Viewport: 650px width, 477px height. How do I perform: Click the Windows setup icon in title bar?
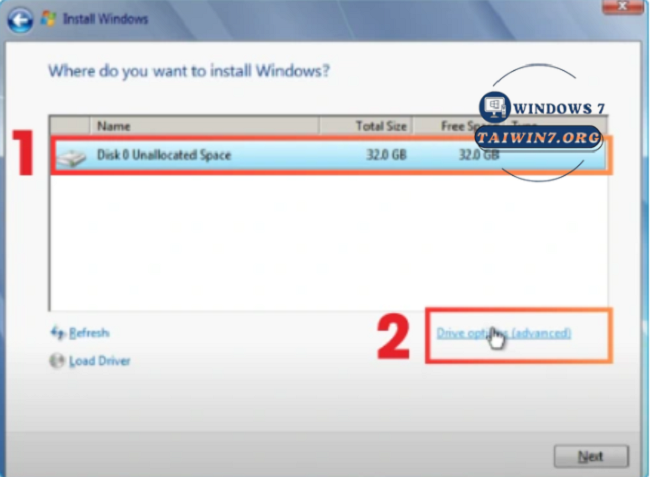(x=48, y=19)
